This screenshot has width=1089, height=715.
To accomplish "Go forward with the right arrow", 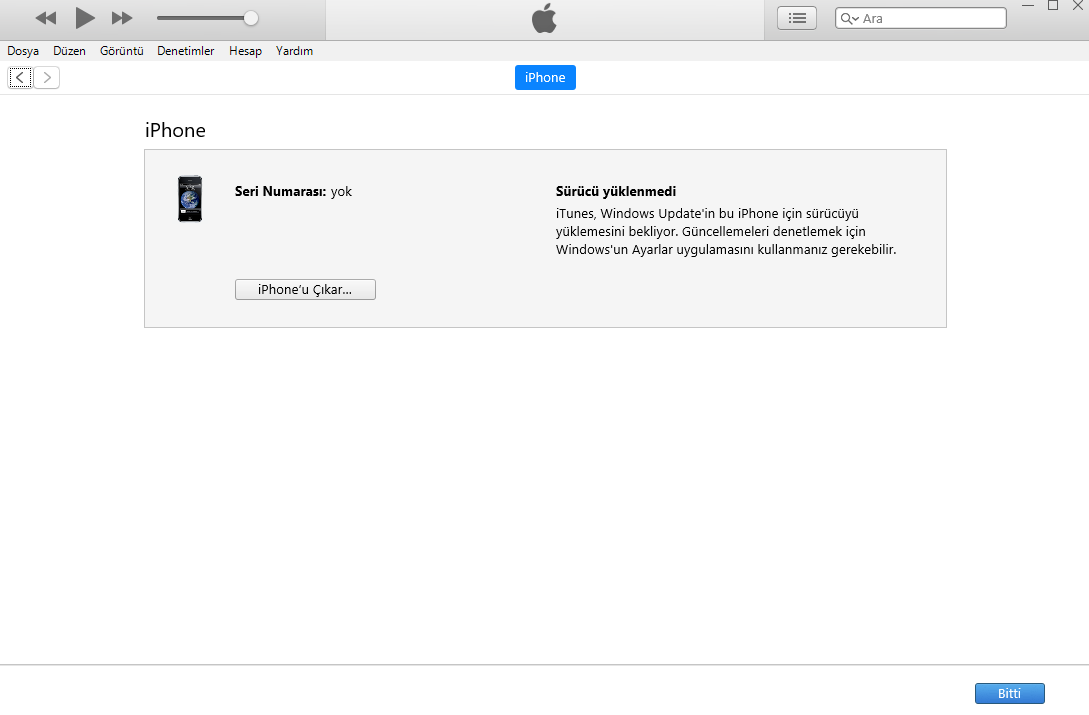I will (x=47, y=77).
